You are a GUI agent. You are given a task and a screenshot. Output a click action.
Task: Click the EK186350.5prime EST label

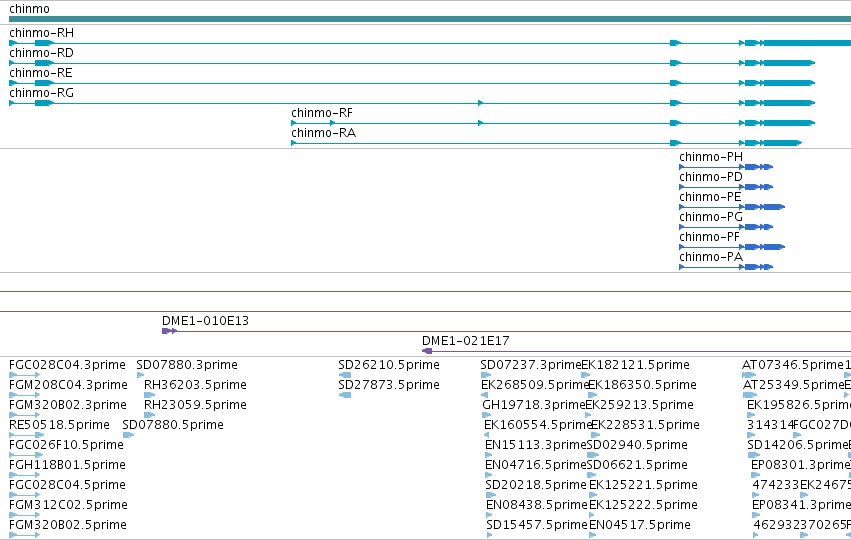[x=643, y=385]
